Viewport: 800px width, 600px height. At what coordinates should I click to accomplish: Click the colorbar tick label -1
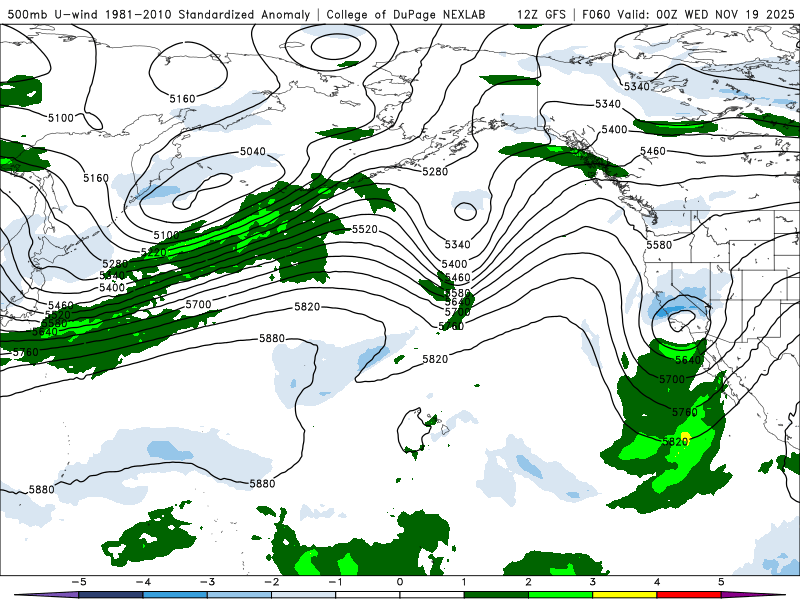(x=335, y=582)
